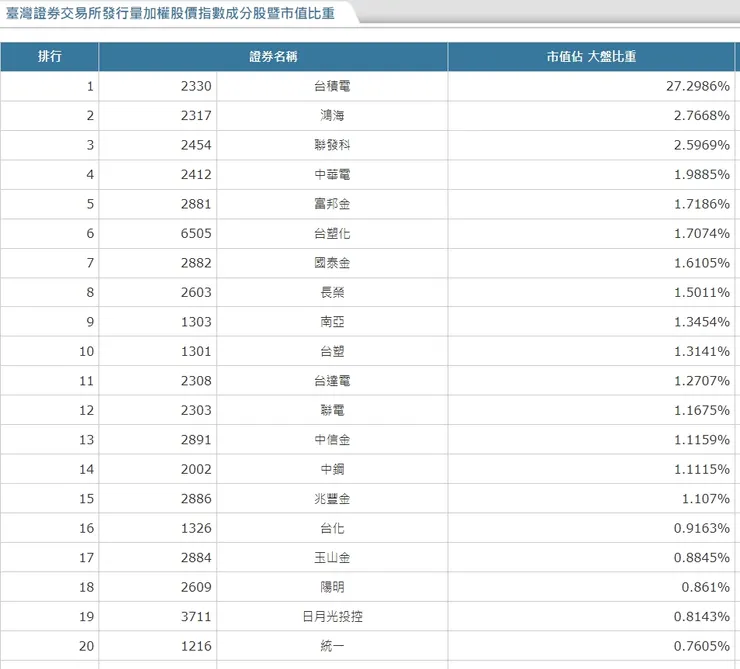Click stock name 中信金
Screen dimensions: 740x669
pyautogui.click(x=332, y=440)
